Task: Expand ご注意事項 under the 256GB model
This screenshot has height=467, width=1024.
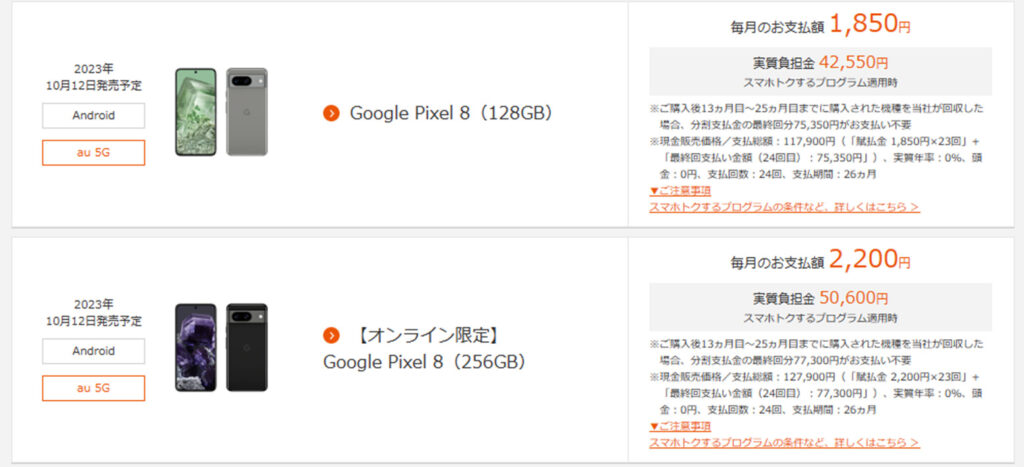Action: pyautogui.click(x=680, y=427)
